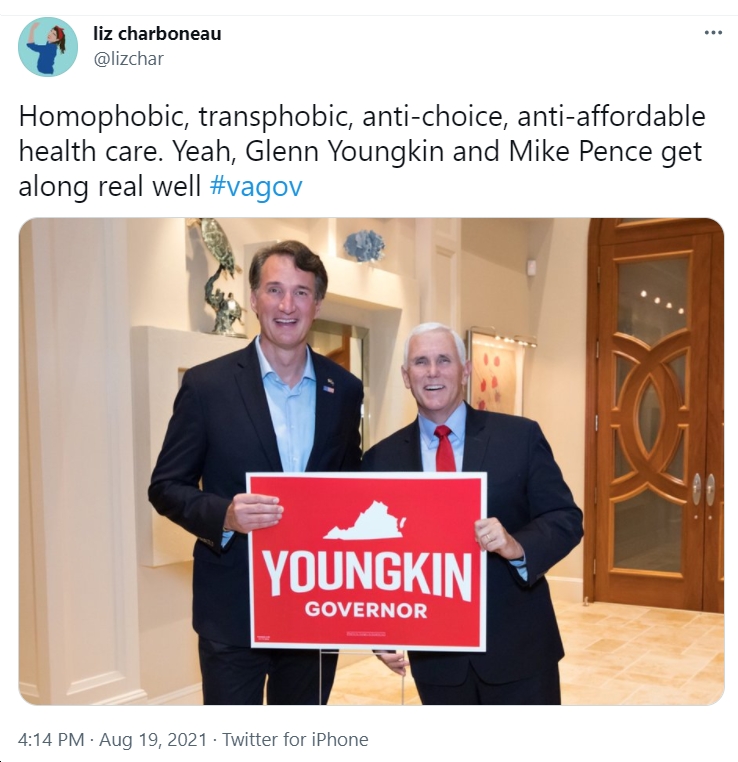Select the turtle sculpture in the photo

(221, 277)
